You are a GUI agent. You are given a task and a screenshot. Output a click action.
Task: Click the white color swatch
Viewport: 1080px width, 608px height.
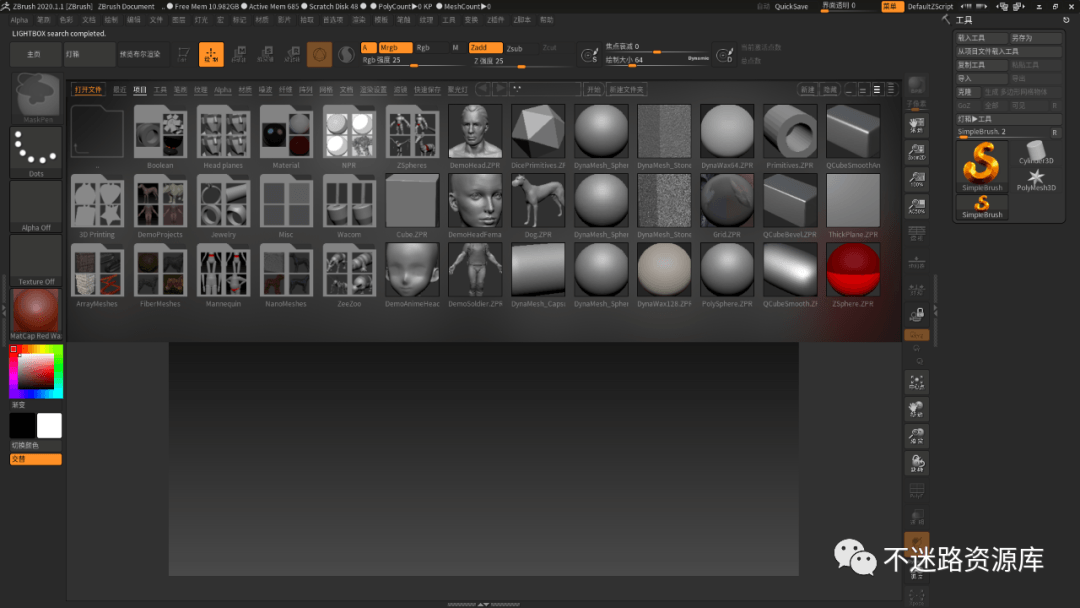coord(49,426)
